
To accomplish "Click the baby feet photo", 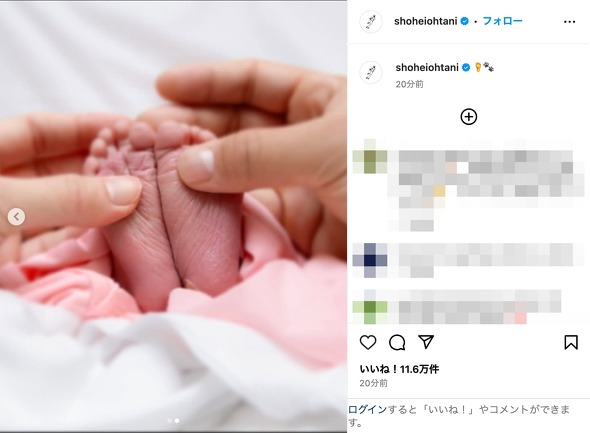I will [x=173, y=216].
